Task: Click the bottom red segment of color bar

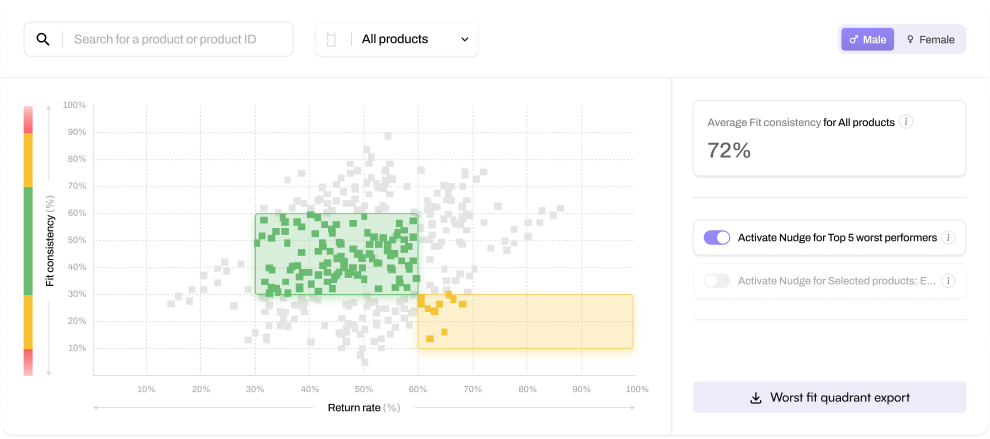Action: (28, 362)
